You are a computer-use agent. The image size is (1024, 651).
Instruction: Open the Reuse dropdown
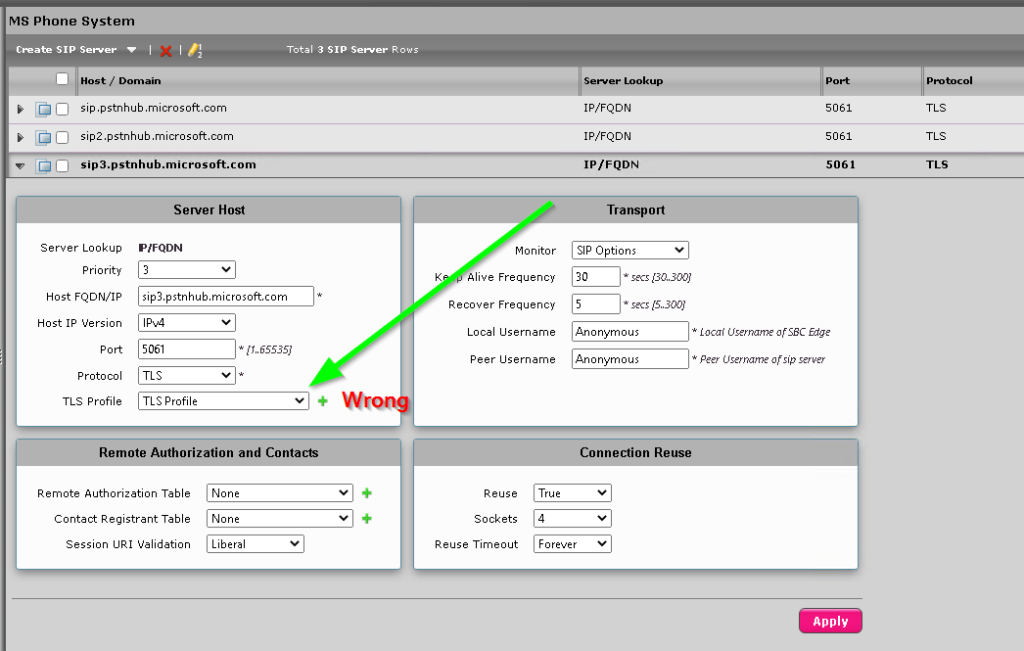tap(573, 493)
